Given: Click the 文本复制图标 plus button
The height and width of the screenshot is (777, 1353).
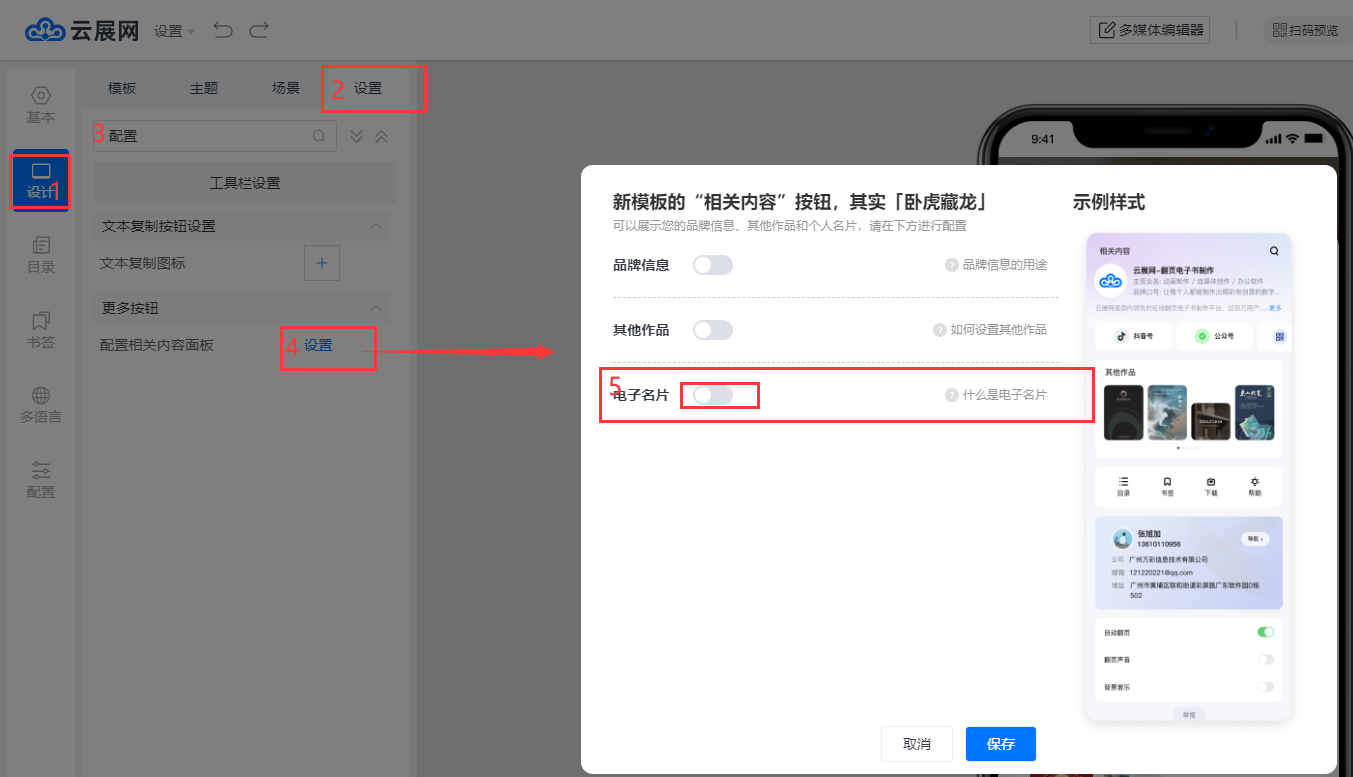Looking at the screenshot, I should 322,263.
